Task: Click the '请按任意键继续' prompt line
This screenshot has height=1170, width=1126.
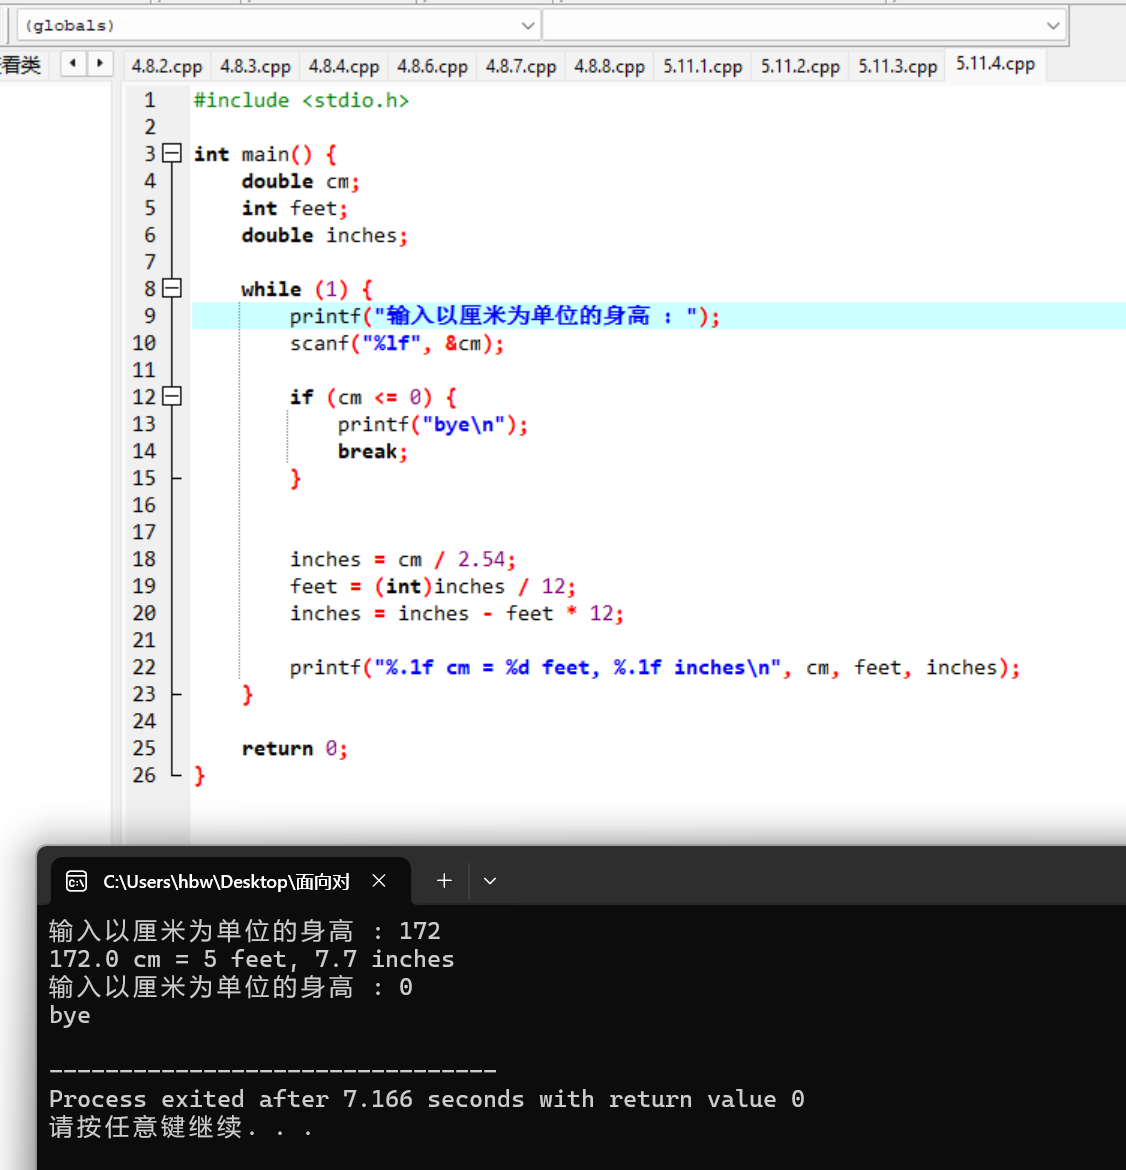Action: coord(181,1127)
